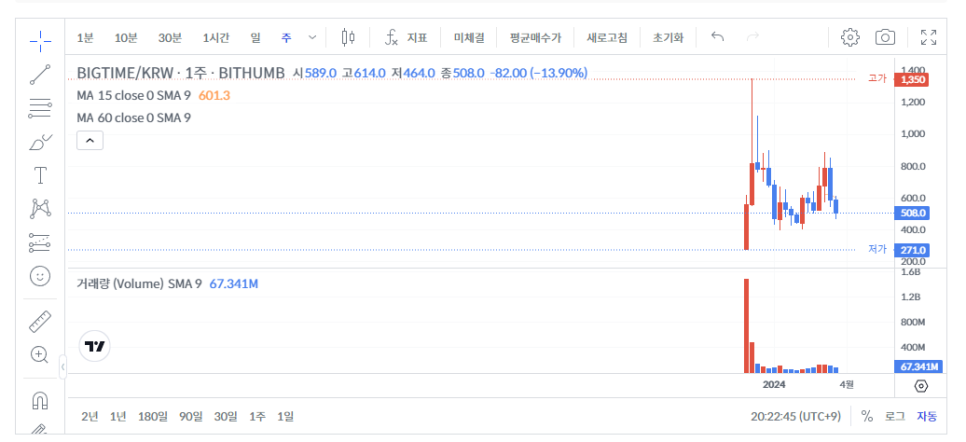The width and height of the screenshot is (966, 442).
Task: Set date range to 1주
Action: (257, 417)
